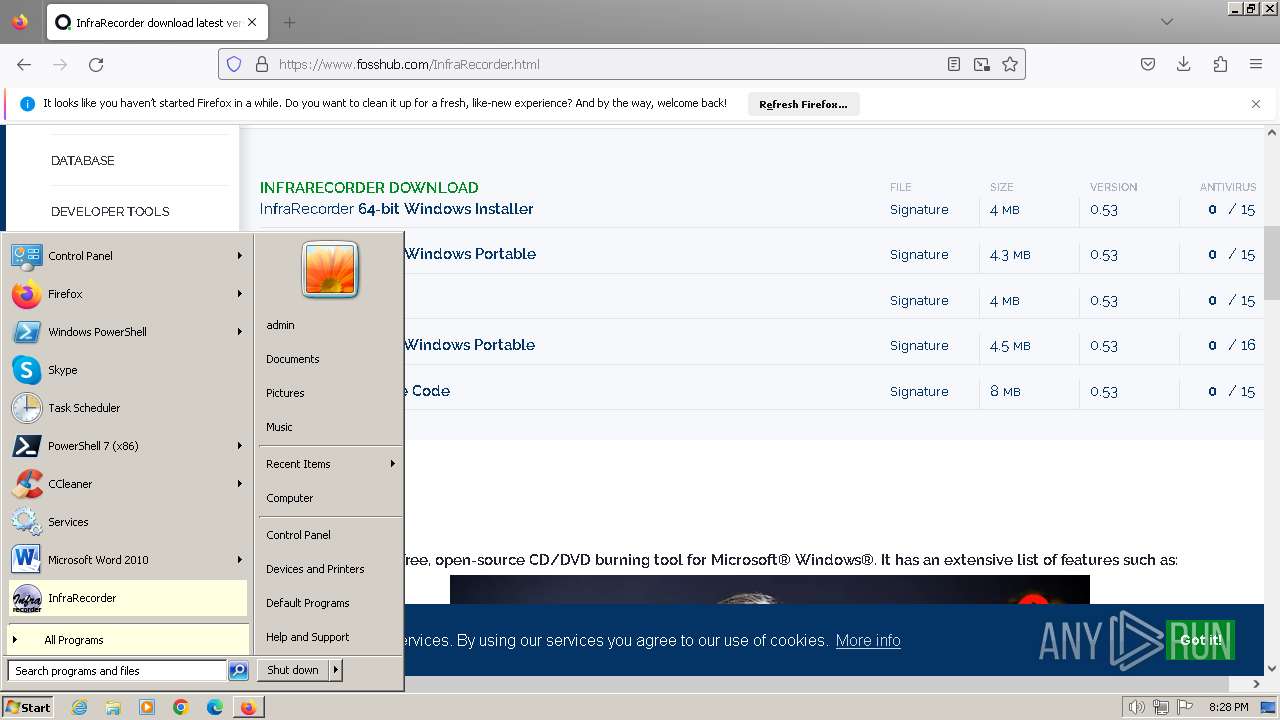Launch Skype from Start menu
The height and width of the screenshot is (720, 1280).
point(127,370)
